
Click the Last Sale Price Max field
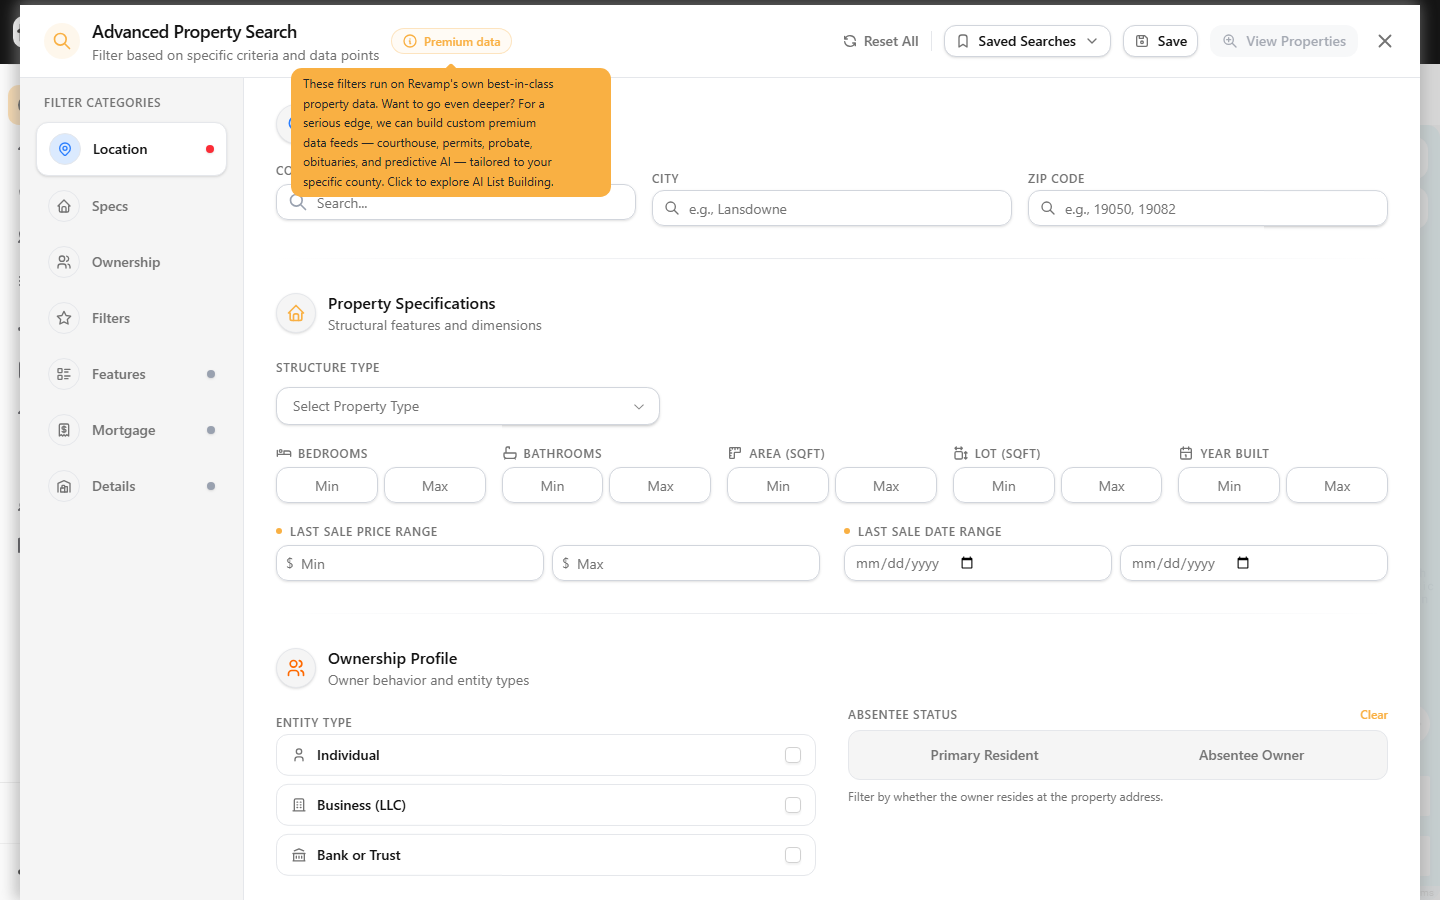pyautogui.click(x=686, y=563)
